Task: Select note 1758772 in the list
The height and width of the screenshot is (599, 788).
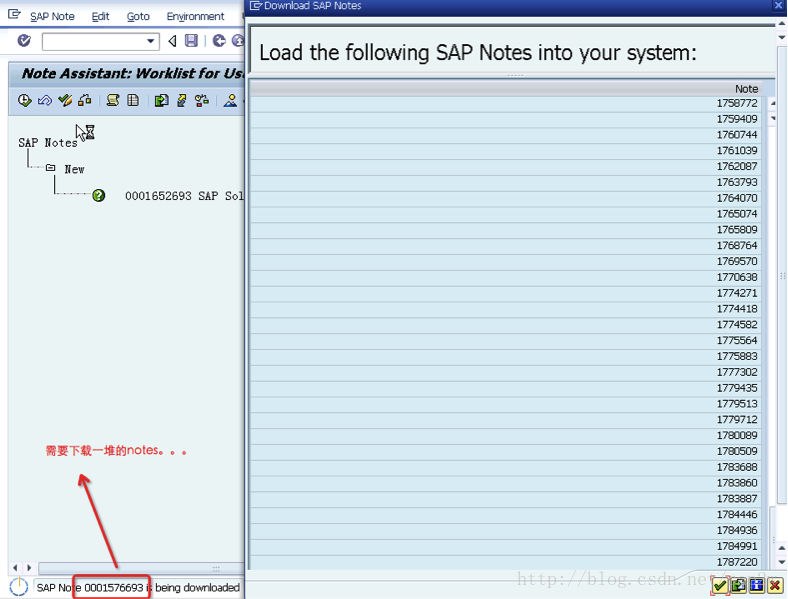Action: pyautogui.click(x=506, y=103)
